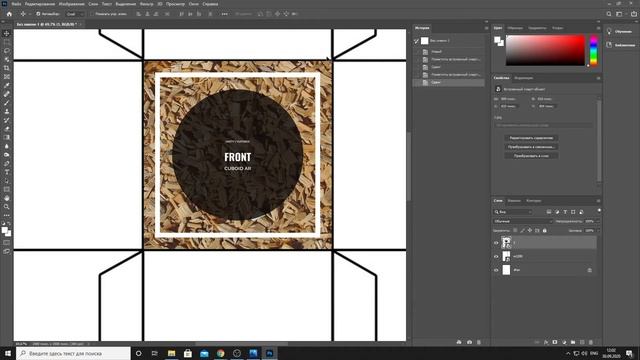
Task: Select the Gradient tool
Action: 7,137
